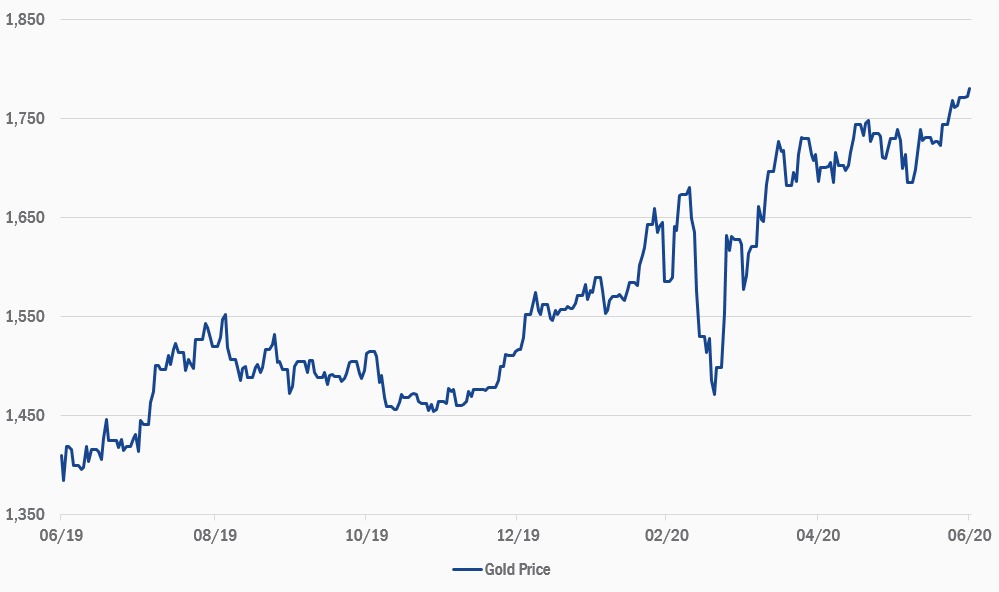Click the 1,350 y-axis label

tap(25, 514)
